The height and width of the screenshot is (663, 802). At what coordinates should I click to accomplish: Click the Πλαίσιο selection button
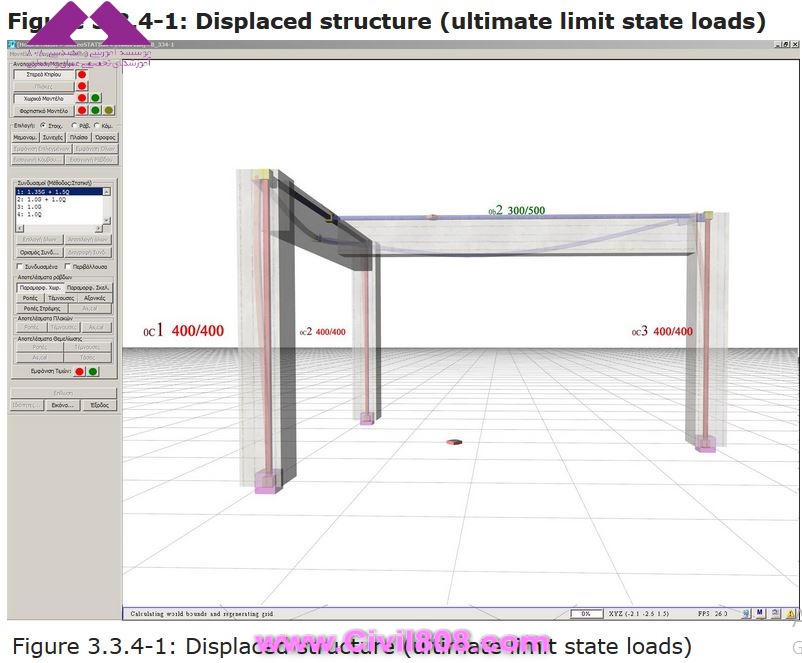79,138
